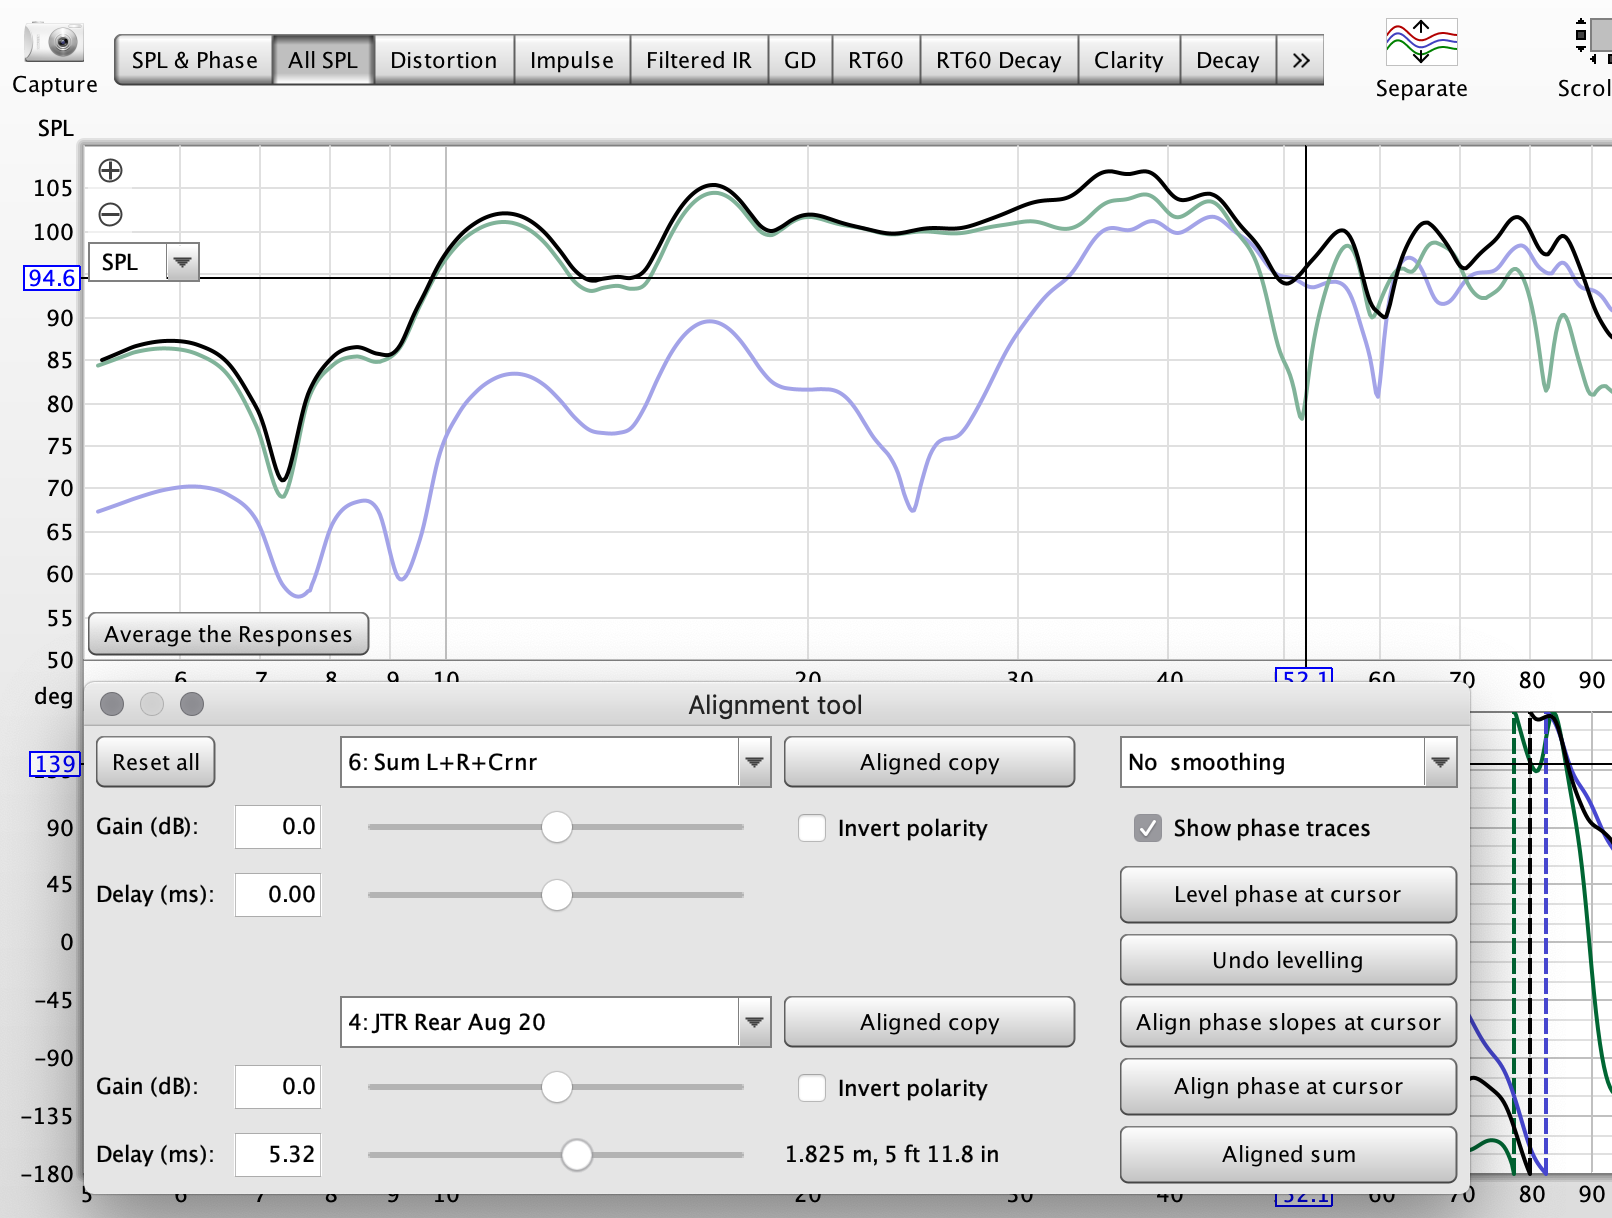This screenshot has width=1612, height=1218.
Task: Open the Impulse tab
Action: [x=572, y=60]
